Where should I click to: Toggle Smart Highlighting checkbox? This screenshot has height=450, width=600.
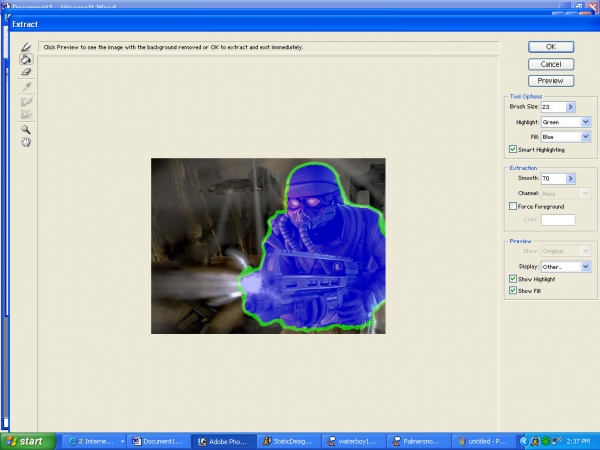pos(513,149)
